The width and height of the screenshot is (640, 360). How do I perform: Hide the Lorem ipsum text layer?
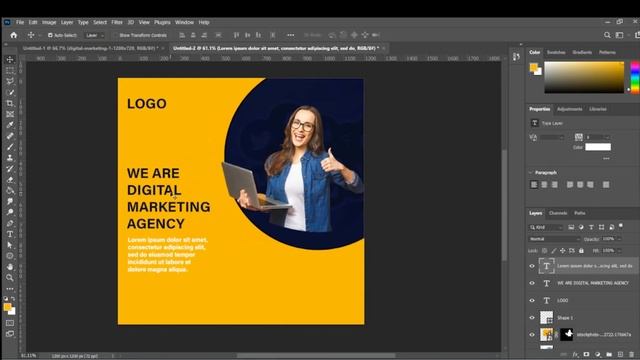[x=532, y=266]
